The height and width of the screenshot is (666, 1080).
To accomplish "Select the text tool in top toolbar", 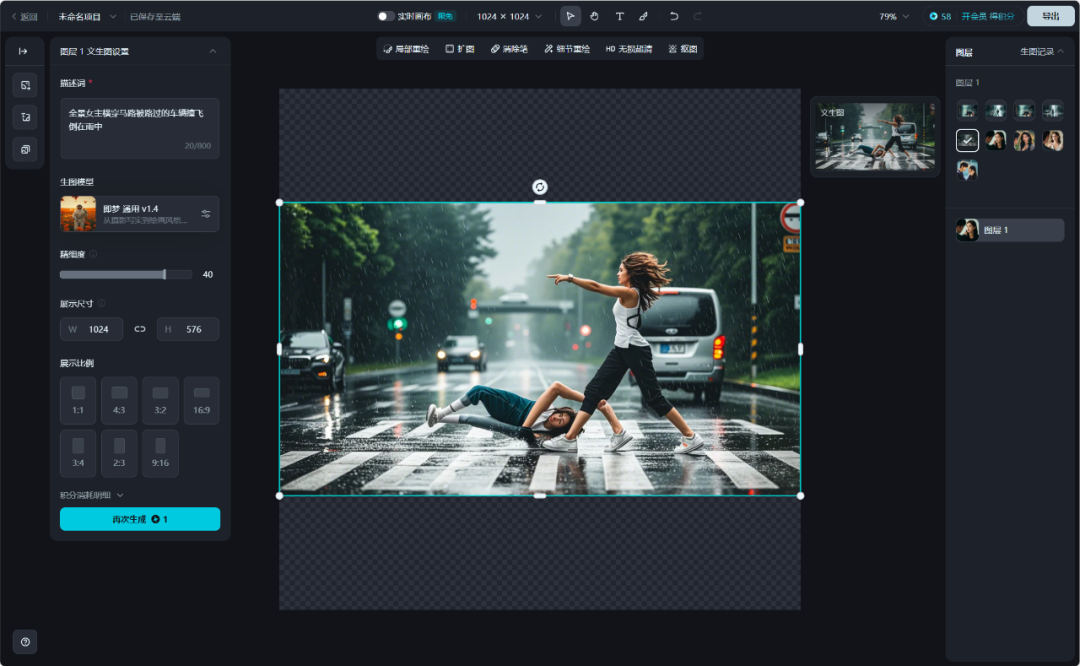I will (619, 16).
